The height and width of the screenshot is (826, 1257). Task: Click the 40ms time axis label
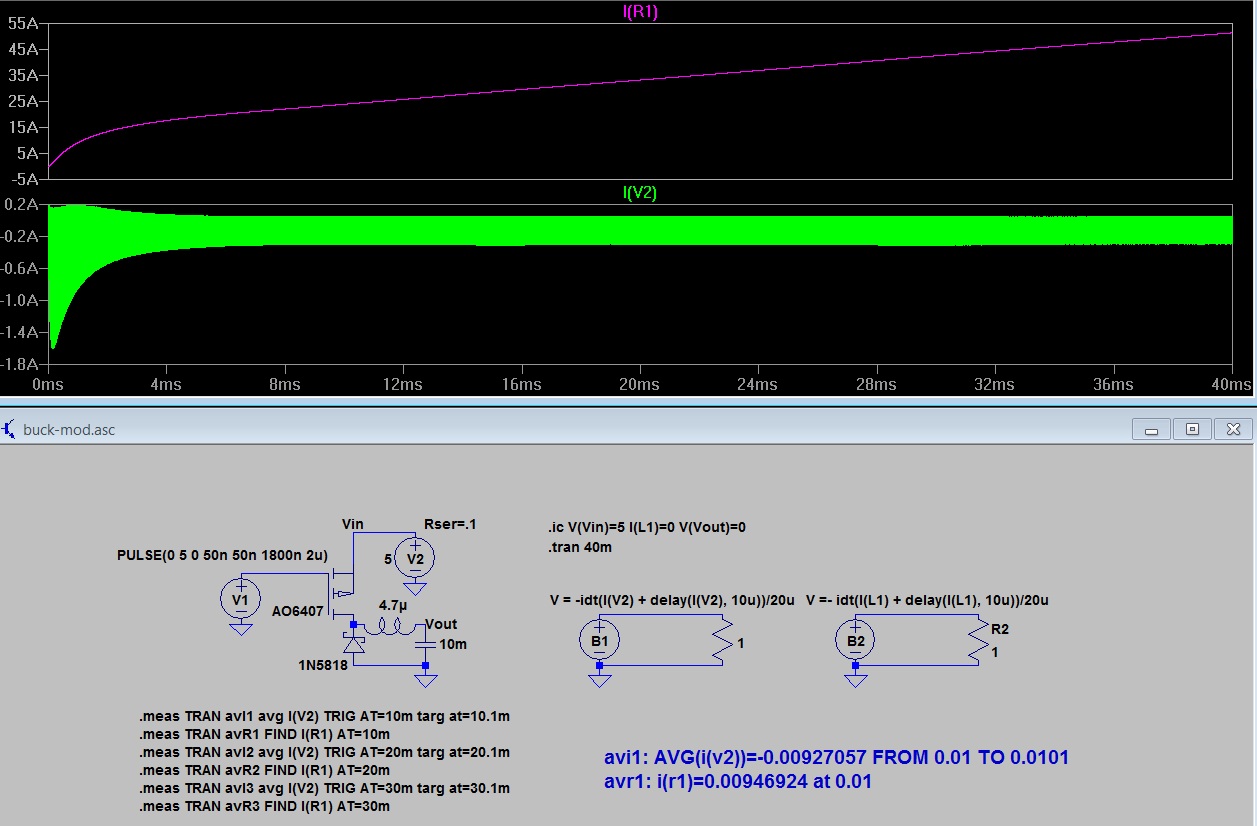coord(1230,385)
